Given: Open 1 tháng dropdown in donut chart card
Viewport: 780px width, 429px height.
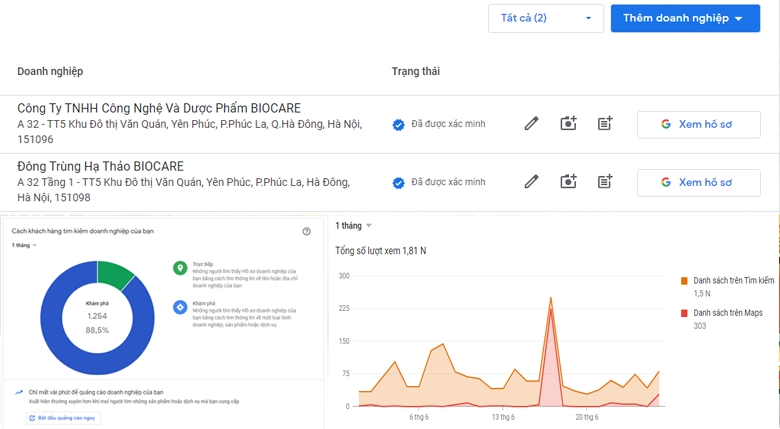Looking at the screenshot, I should click(24, 245).
